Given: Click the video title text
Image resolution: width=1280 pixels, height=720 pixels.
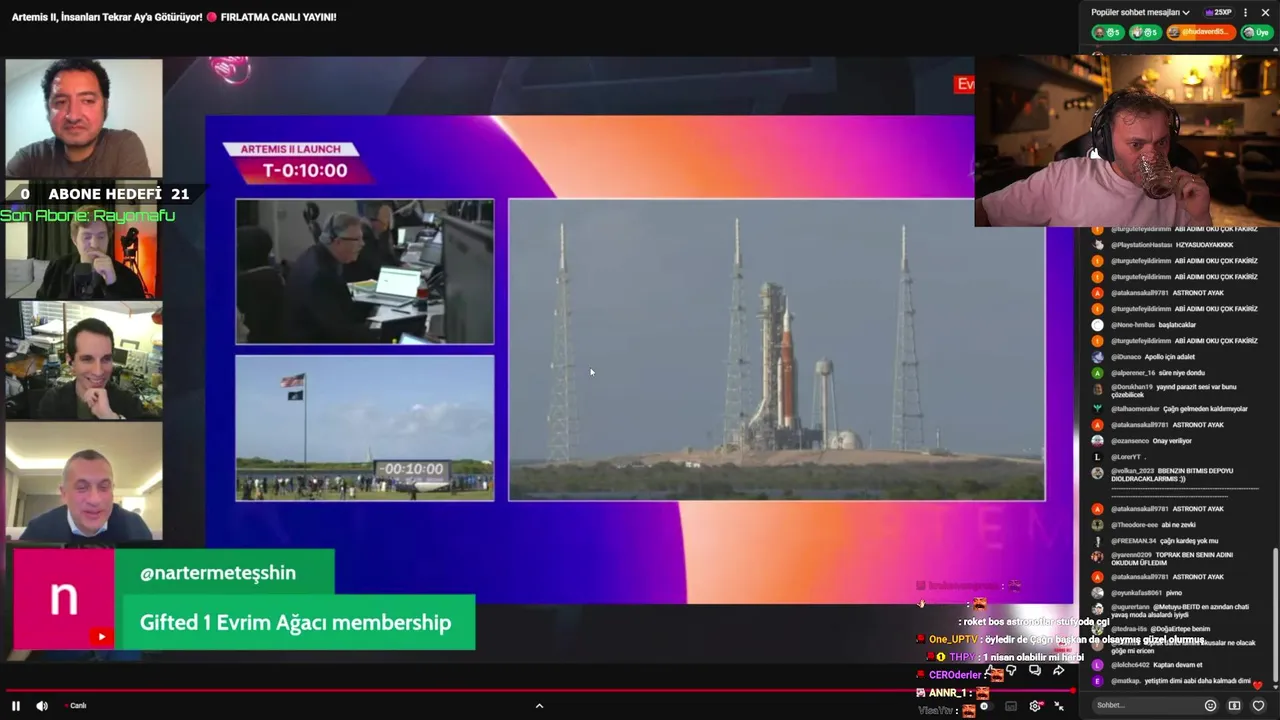Looking at the screenshot, I should coord(174,17).
